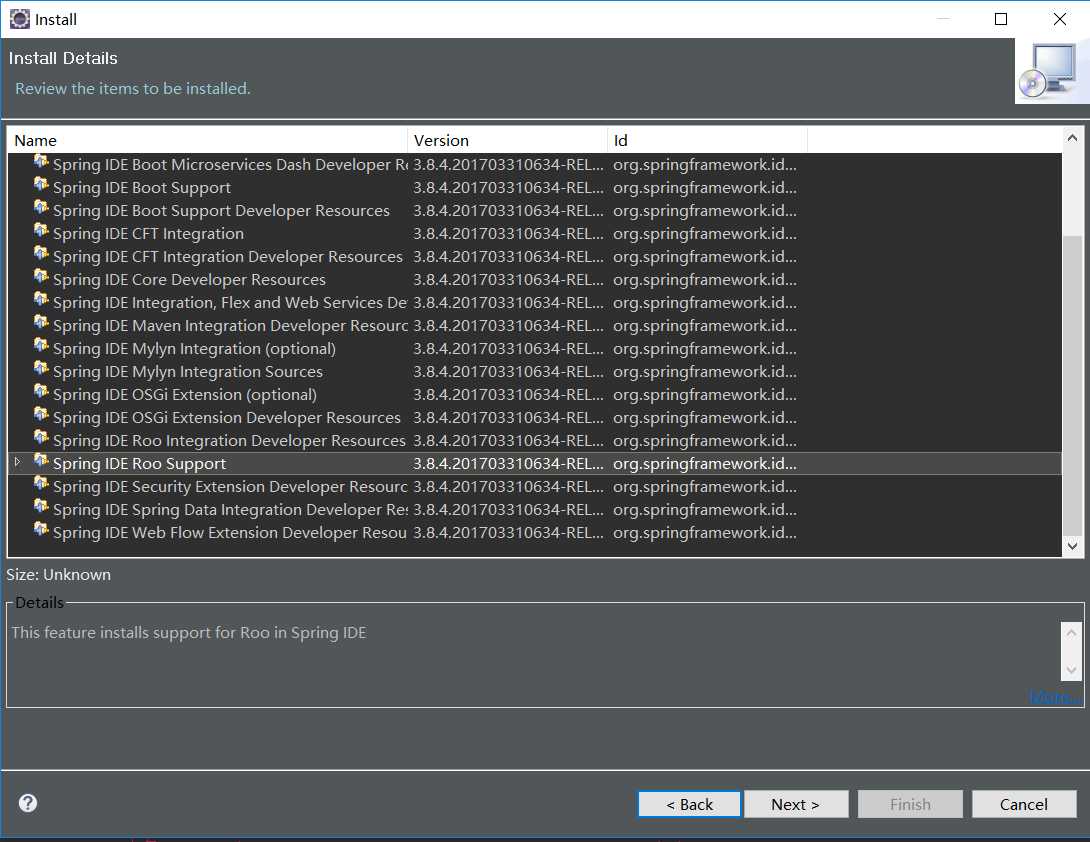Open help via question mark icon
Viewport: 1090px width, 842px height.
pos(28,803)
